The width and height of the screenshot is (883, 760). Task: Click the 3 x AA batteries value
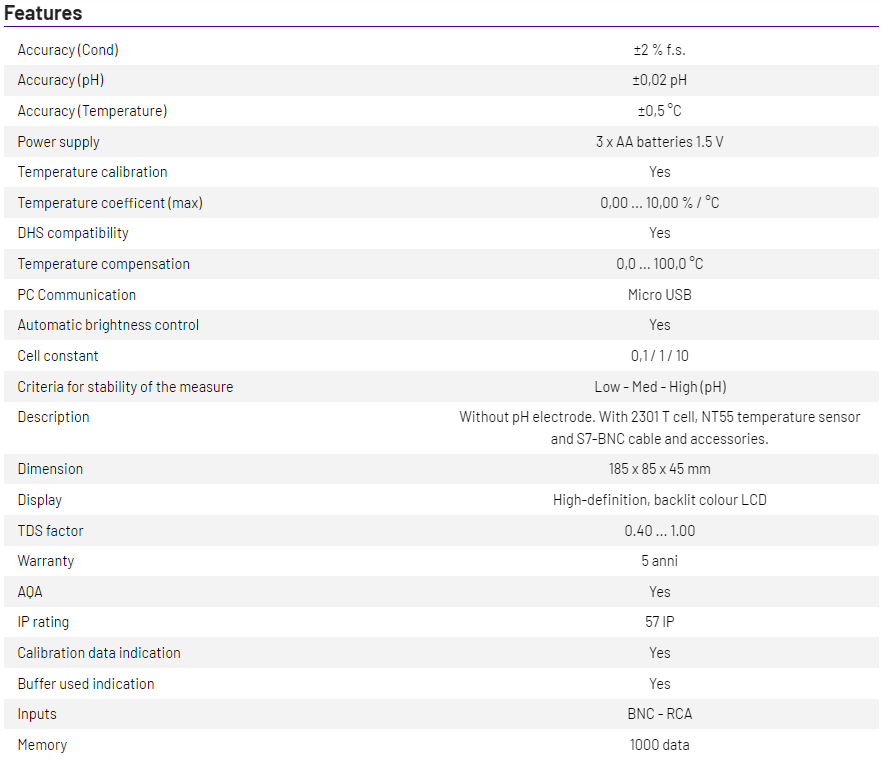tap(659, 142)
